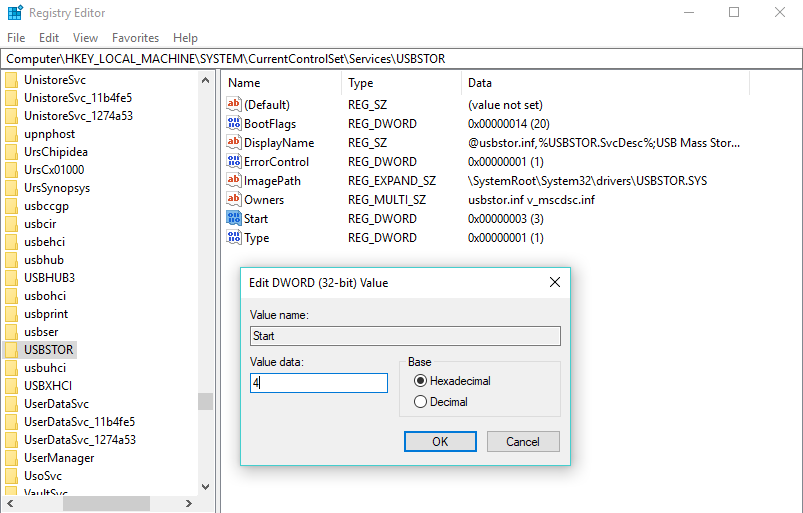Close the Edit DWORD dialog with X
The height and width of the screenshot is (513, 803).
pyautogui.click(x=555, y=282)
